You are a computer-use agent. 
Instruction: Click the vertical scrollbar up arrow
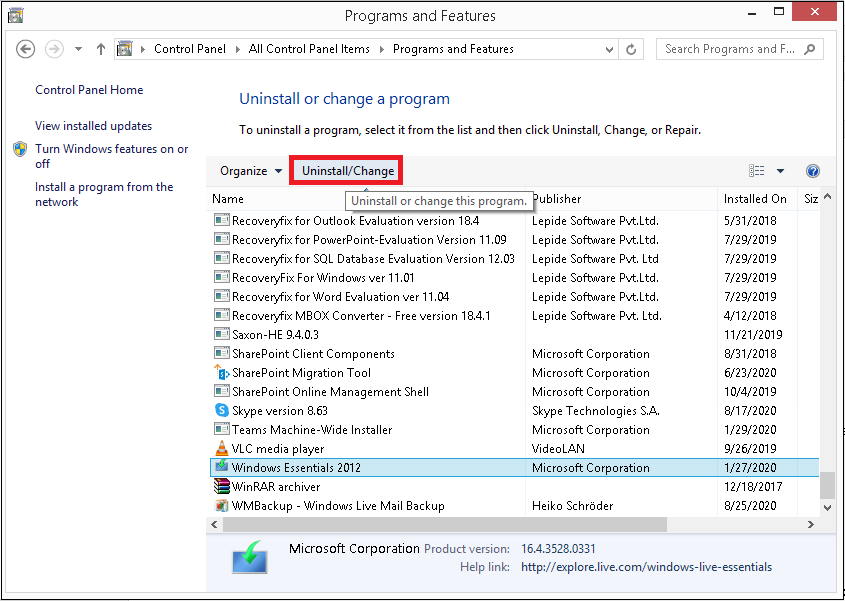click(x=827, y=197)
